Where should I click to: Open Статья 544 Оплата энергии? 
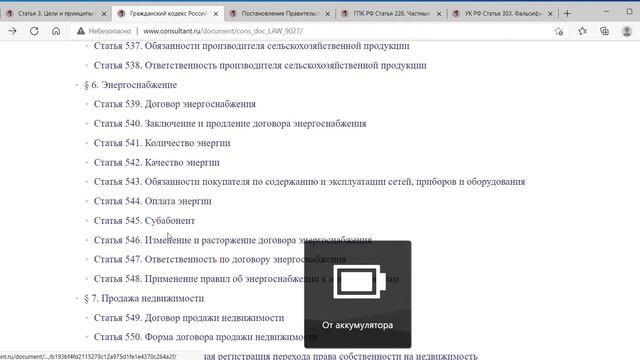click(x=153, y=201)
